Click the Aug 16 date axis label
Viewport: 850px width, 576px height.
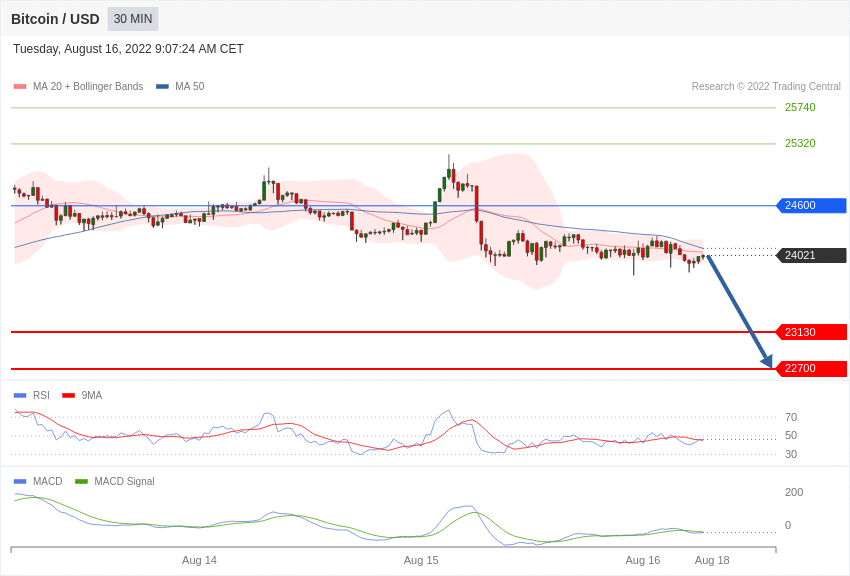coord(643,560)
